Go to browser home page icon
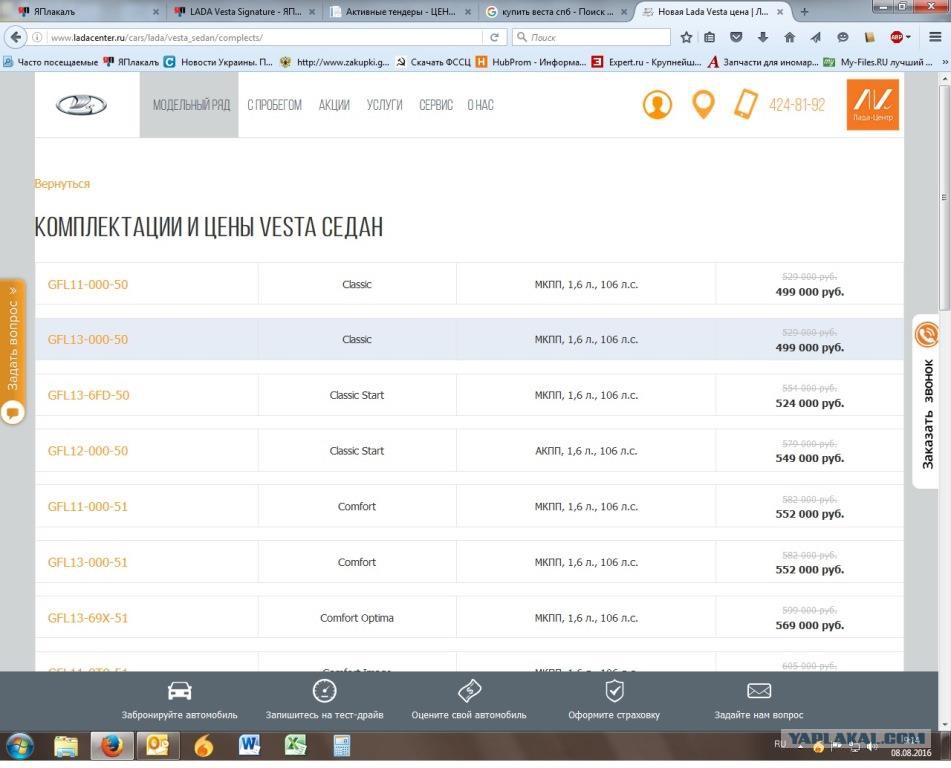 tap(789, 38)
